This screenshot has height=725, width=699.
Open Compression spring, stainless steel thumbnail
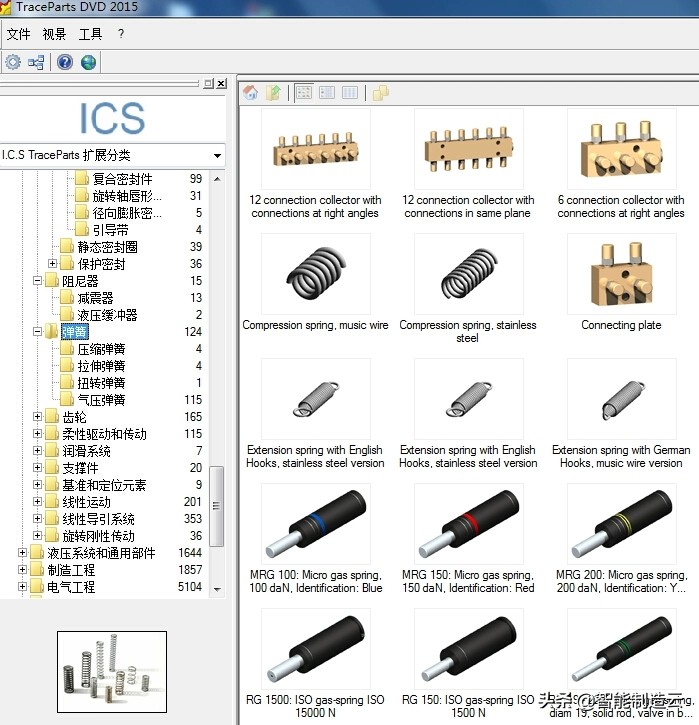(468, 274)
